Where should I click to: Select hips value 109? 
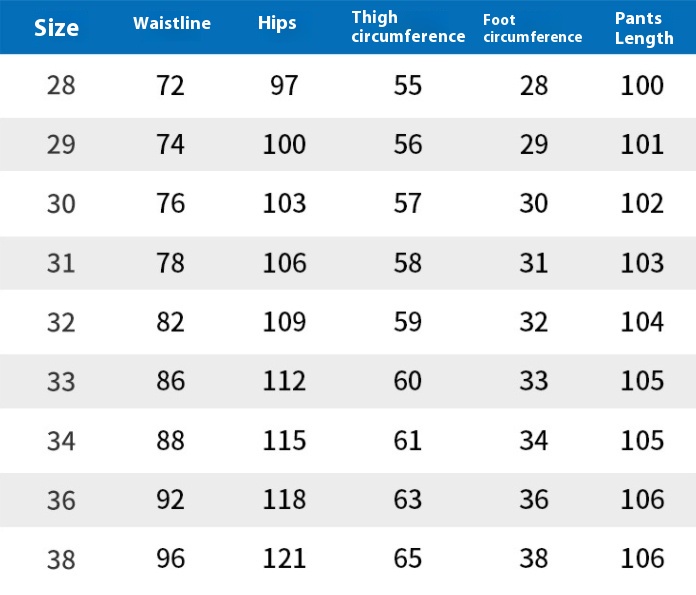pyautogui.click(x=284, y=322)
